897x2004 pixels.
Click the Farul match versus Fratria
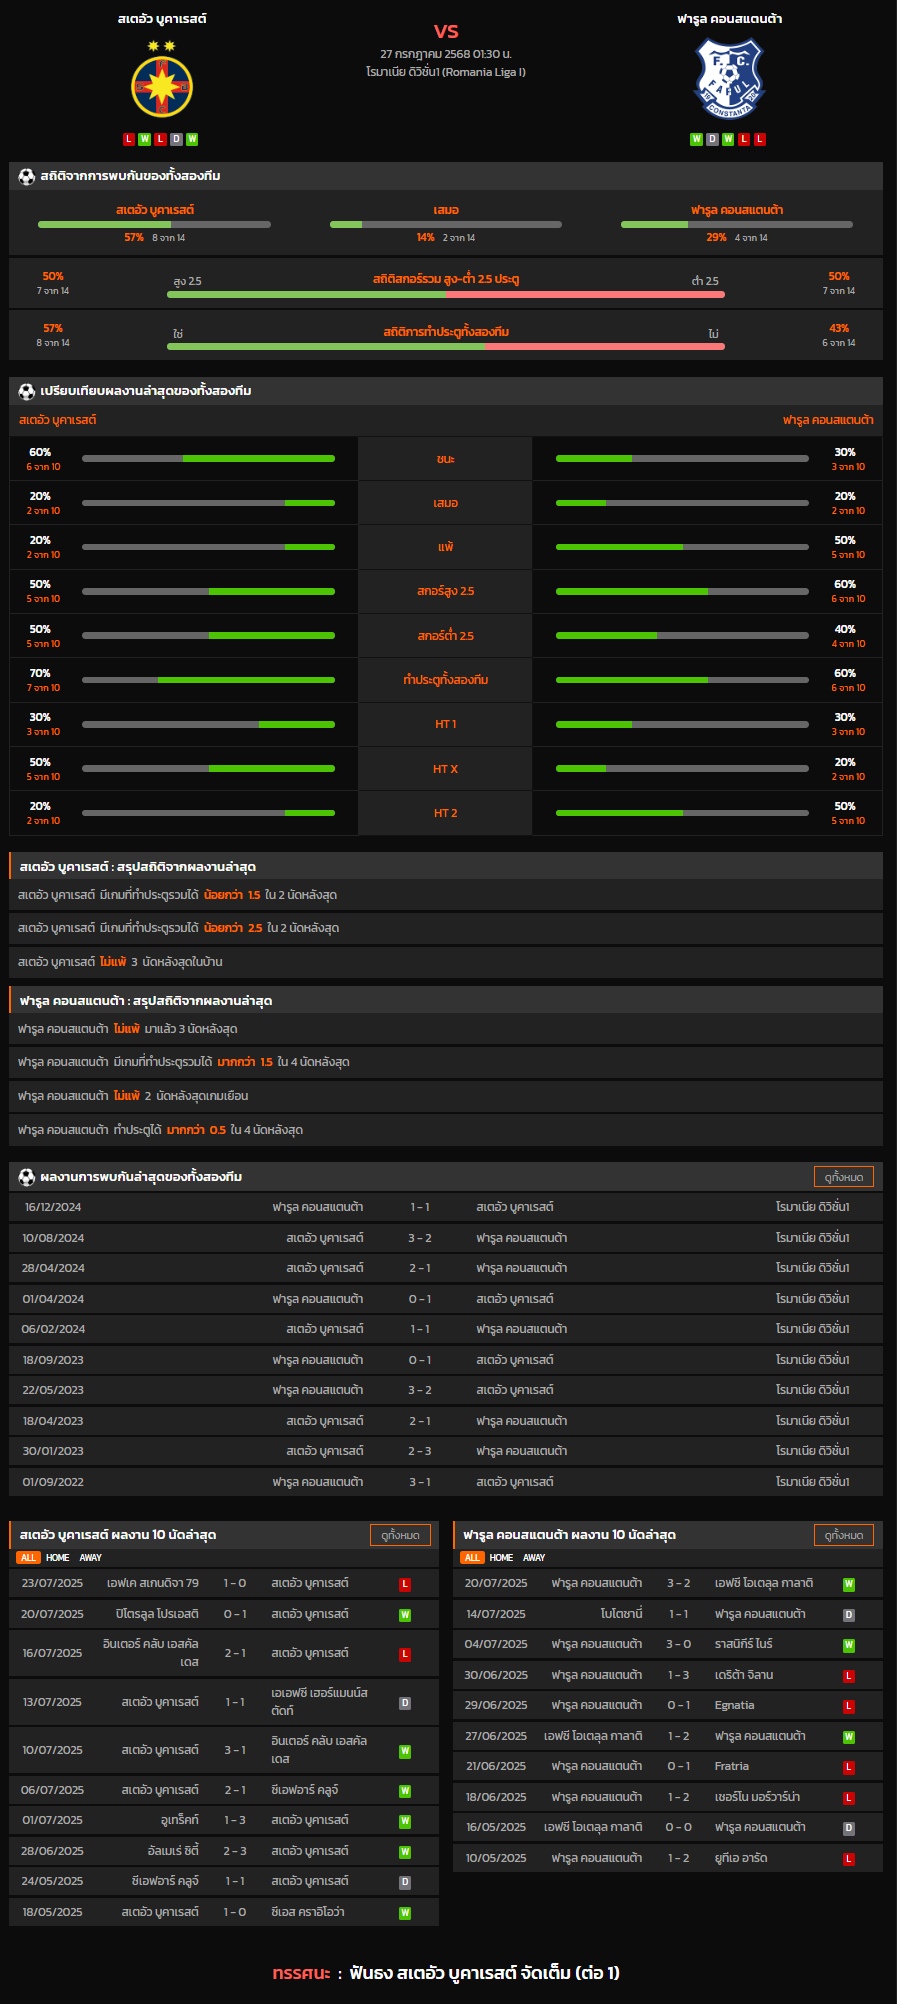pos(668,1767)
